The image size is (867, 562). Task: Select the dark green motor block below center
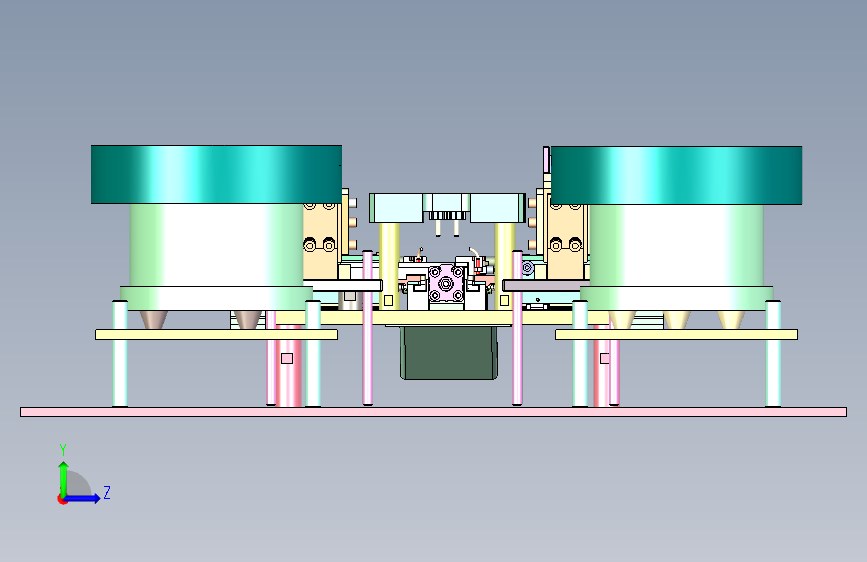(x=449, y=353)
